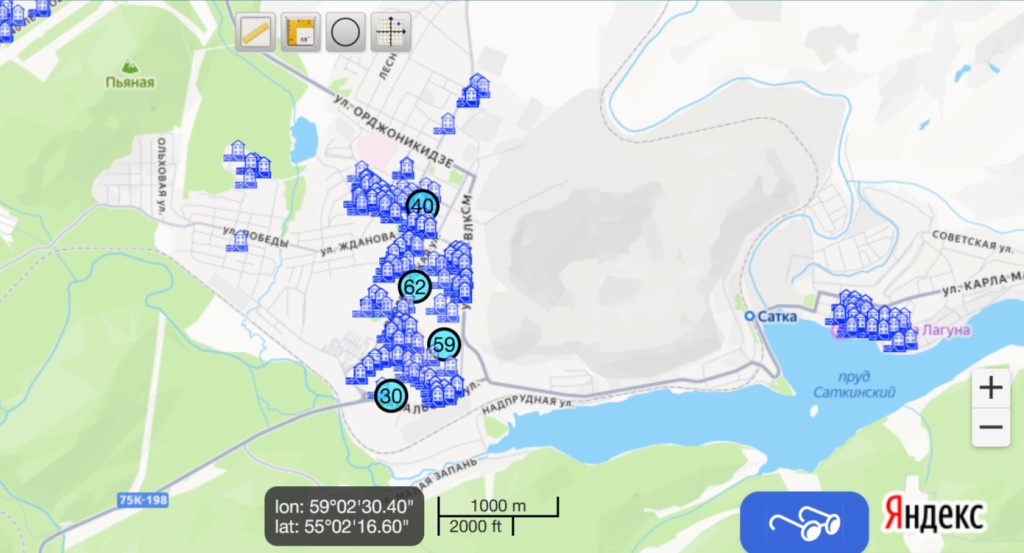Click the 1000 m scale bar
1024x553 pixels.
pyautogui.click(x=498, y=507)
